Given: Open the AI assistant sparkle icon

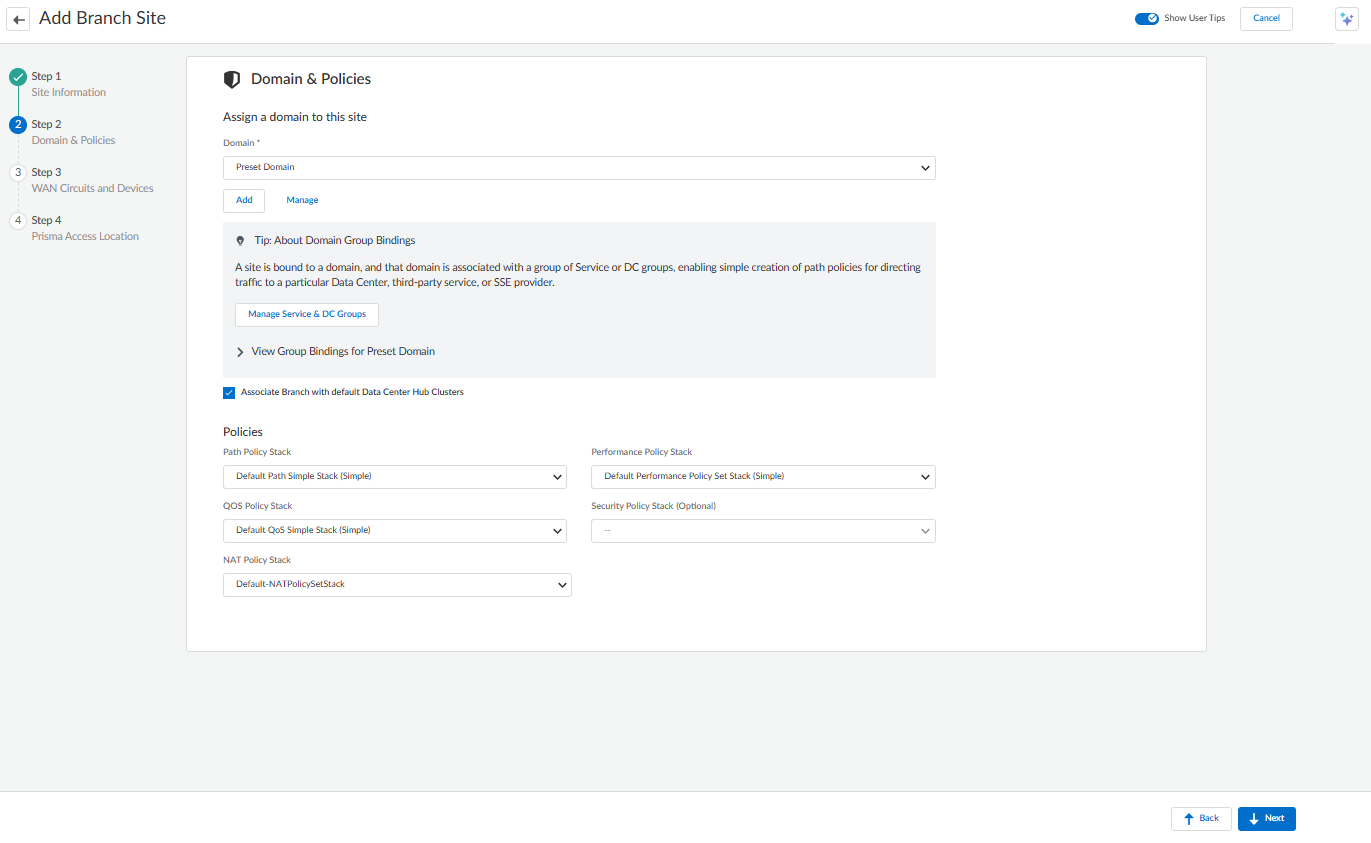Looking at the screenshot, I should 1346,19.
